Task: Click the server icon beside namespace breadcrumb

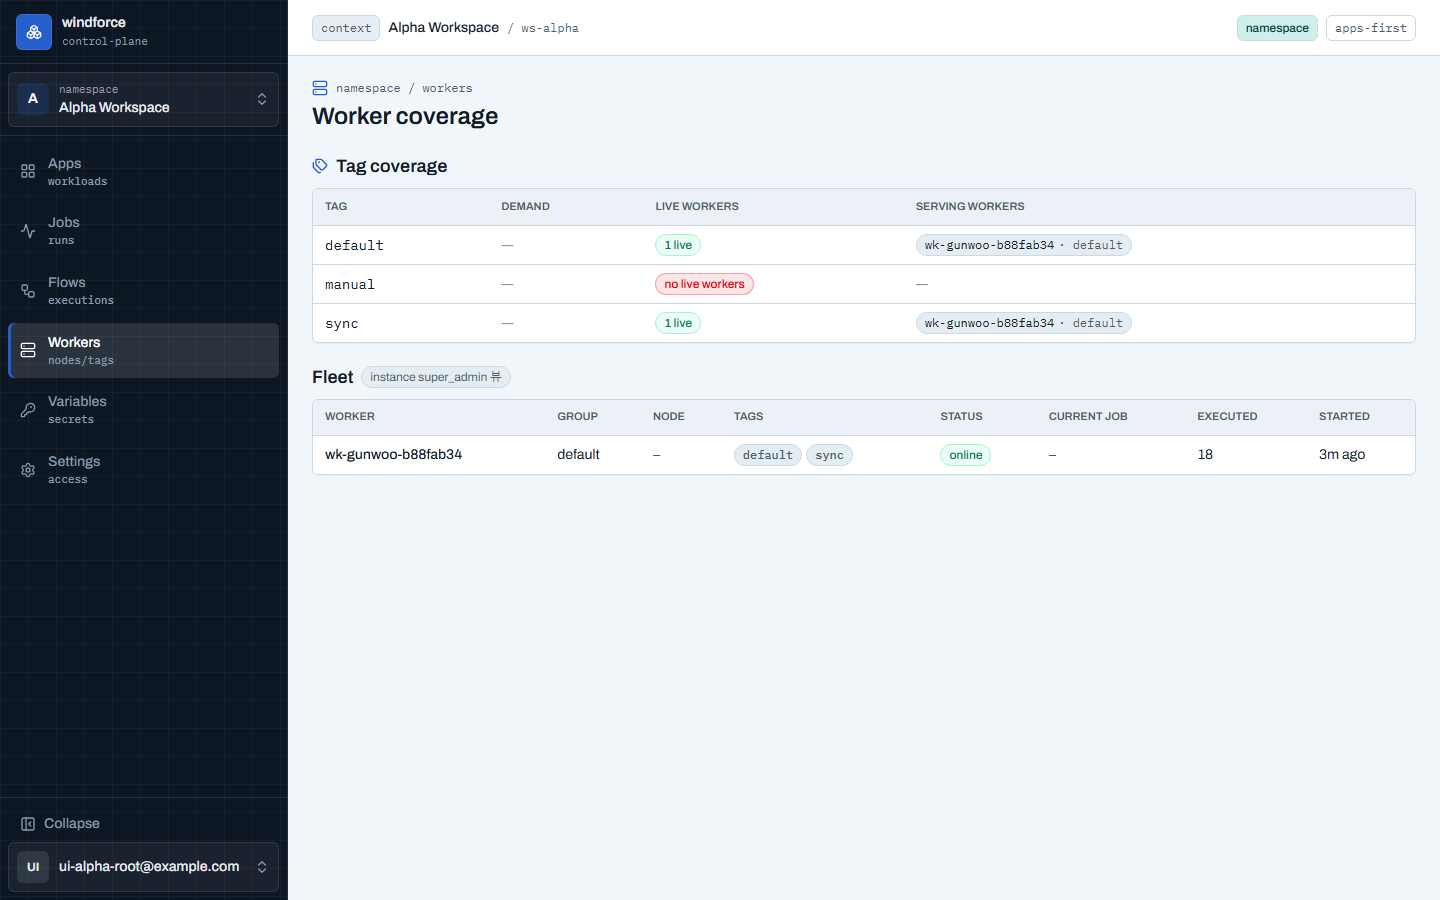Action: coord(320,88)
